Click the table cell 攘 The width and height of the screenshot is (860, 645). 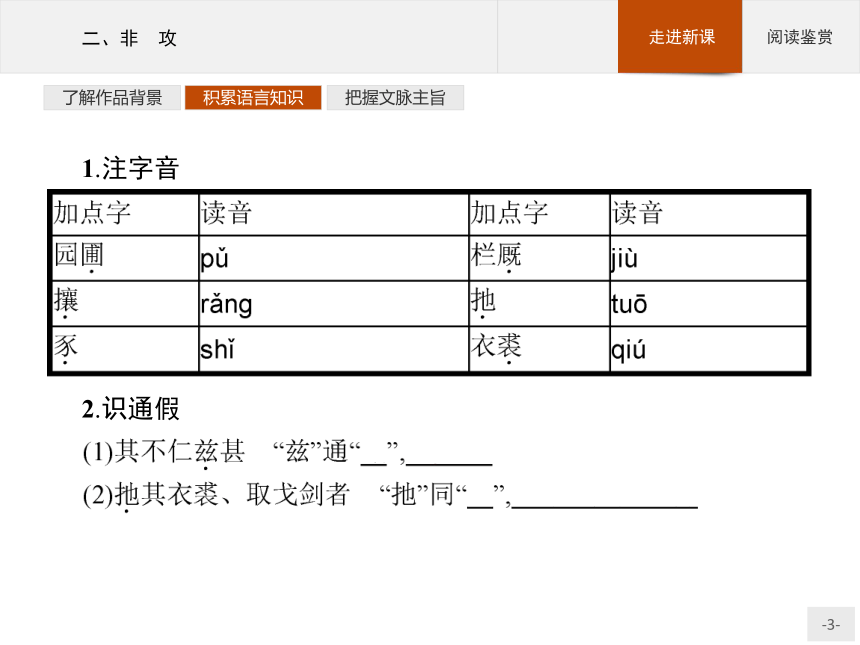click(x=125, y=304)
